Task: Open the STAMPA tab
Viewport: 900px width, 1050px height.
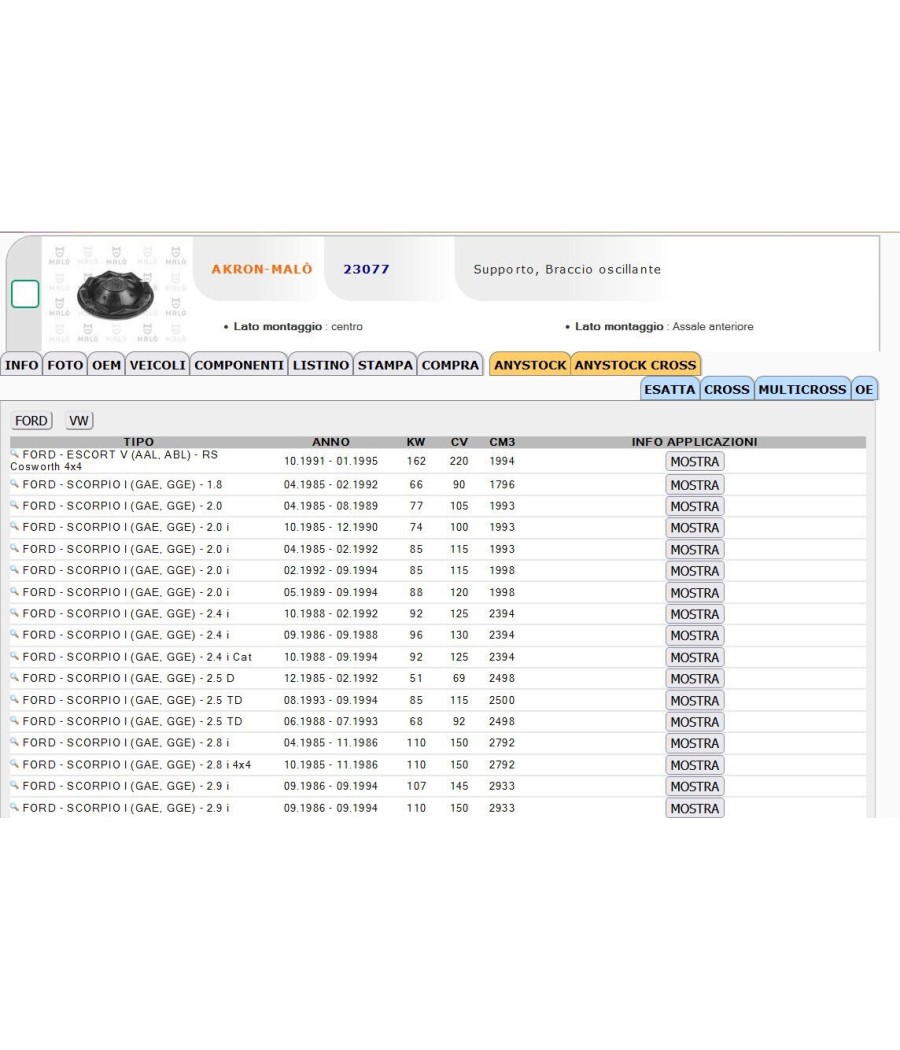Action: pos(385,365)
